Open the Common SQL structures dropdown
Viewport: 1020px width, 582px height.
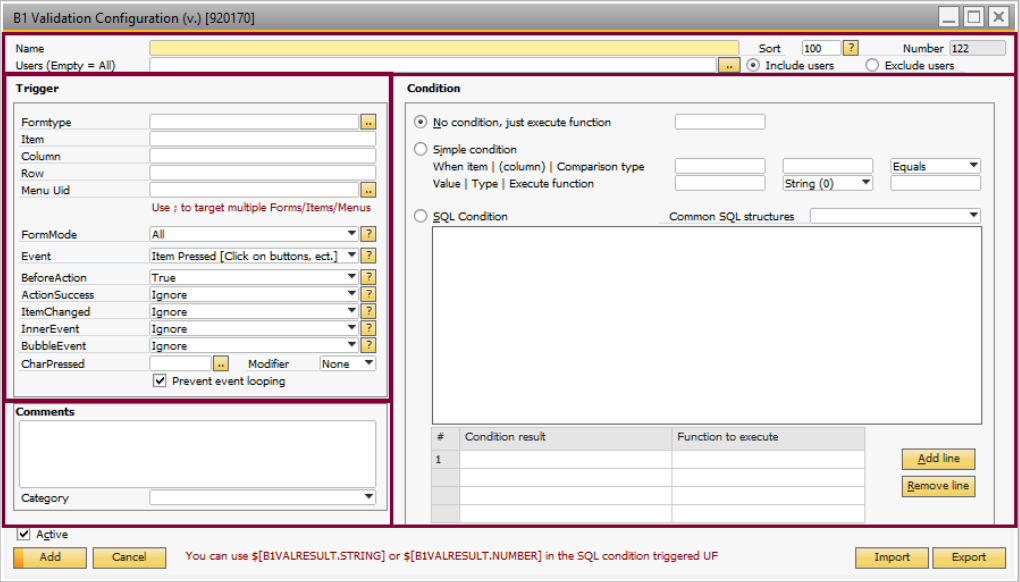(896, 216)
